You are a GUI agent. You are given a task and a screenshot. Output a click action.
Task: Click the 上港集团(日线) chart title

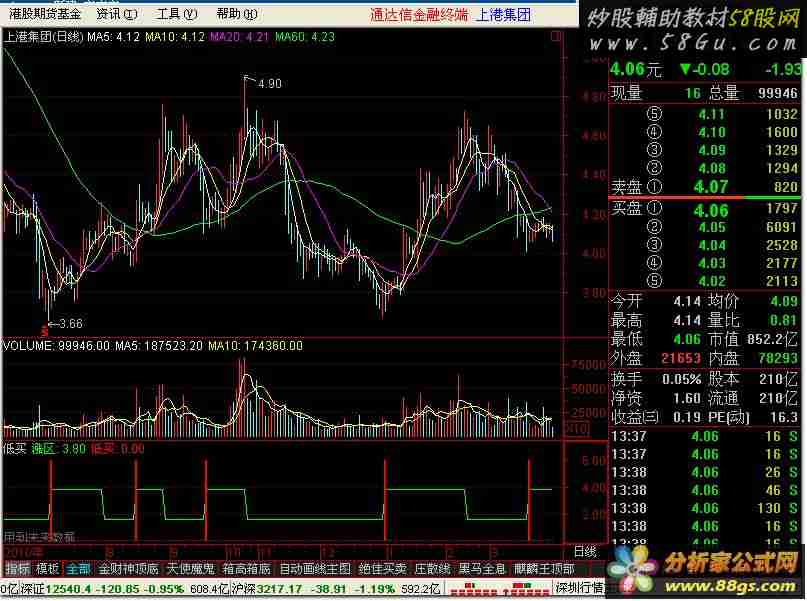click(x=43, y=37)
